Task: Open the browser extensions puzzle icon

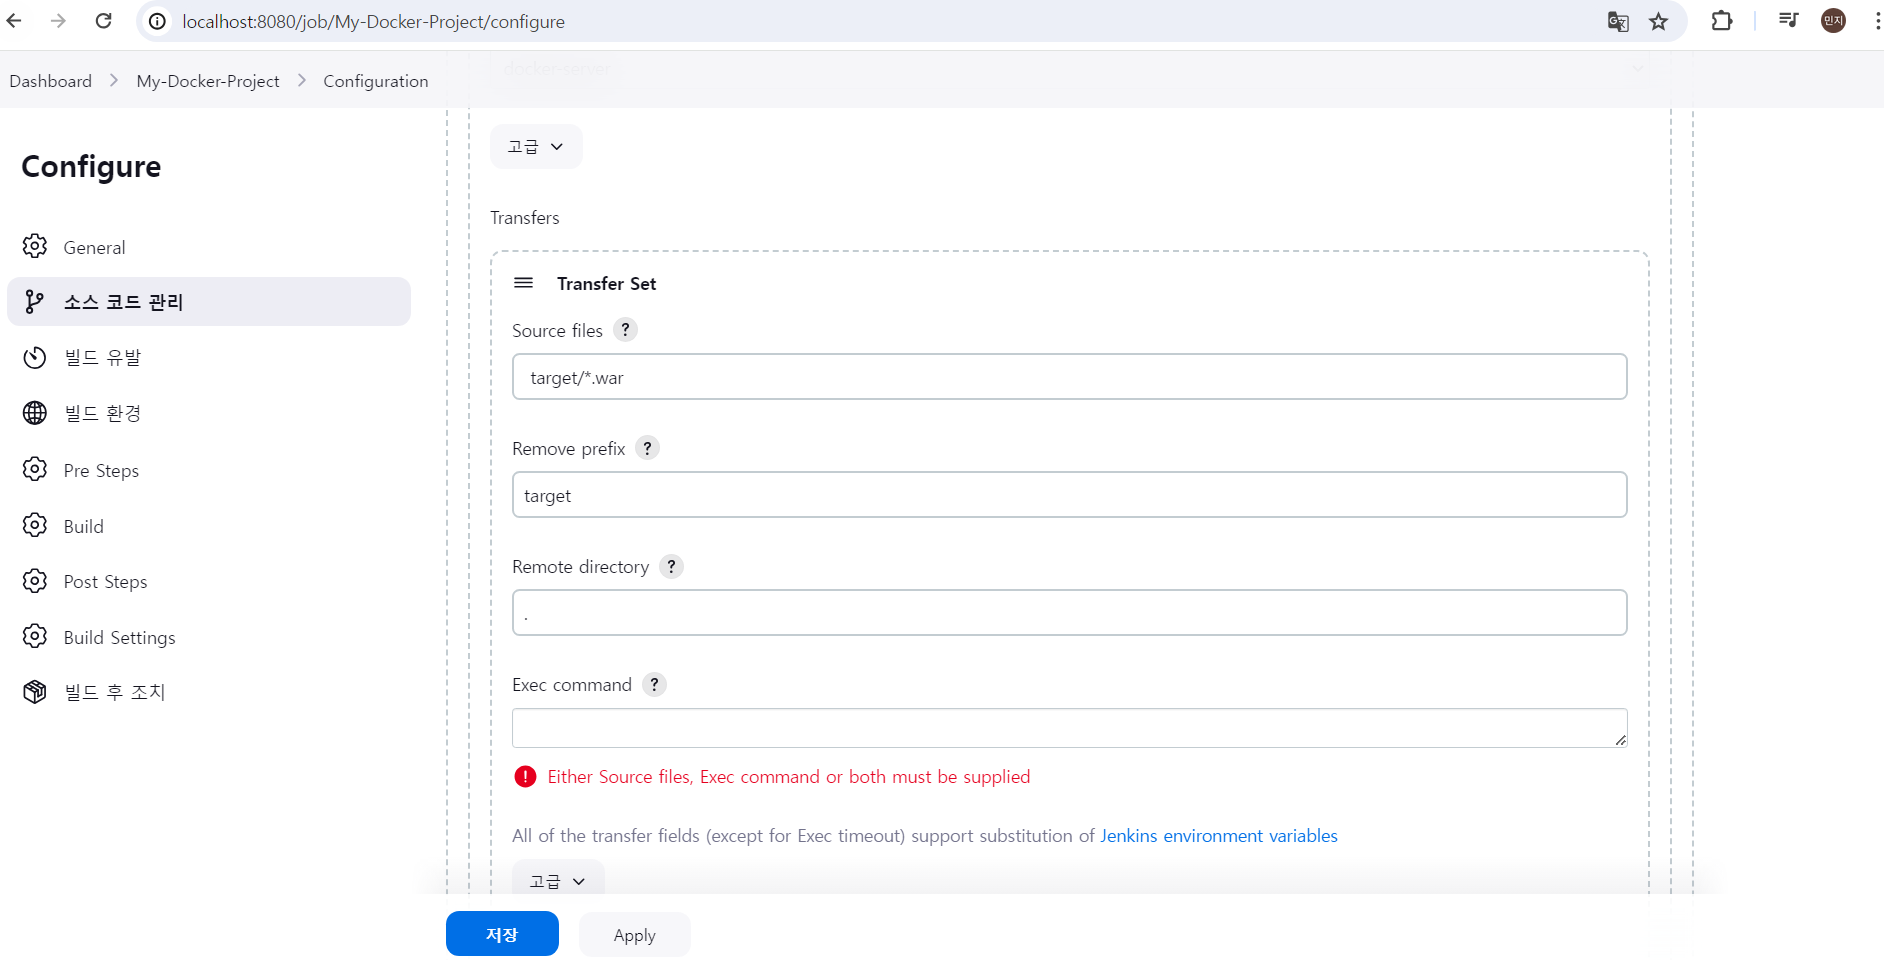Action: [x=1721, y=21]
